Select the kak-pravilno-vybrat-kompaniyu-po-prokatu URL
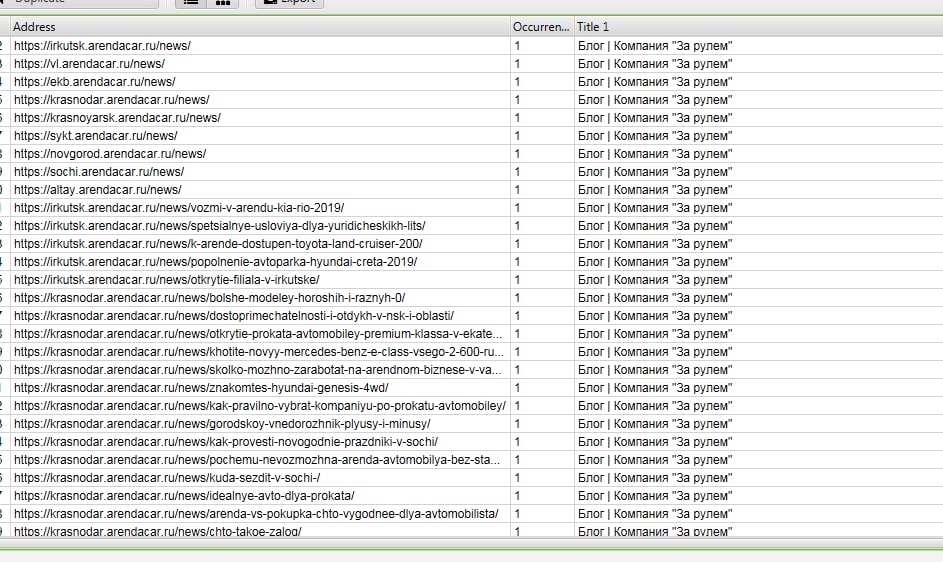943x562 pixels. click(x=260, y=406)
